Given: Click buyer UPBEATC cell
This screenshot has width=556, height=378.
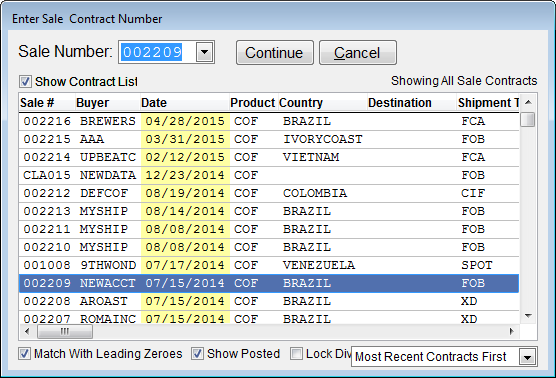Looking at the screenshot, I should [107, 157].
